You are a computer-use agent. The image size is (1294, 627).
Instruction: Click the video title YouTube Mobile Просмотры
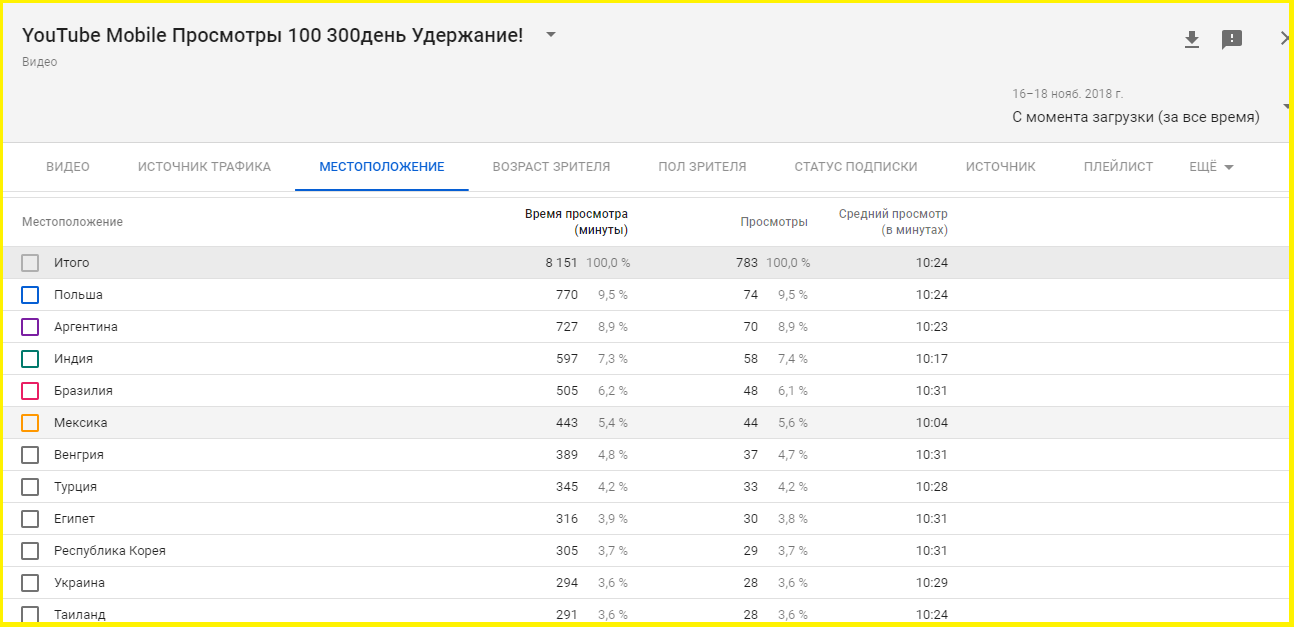pos(272,35)
